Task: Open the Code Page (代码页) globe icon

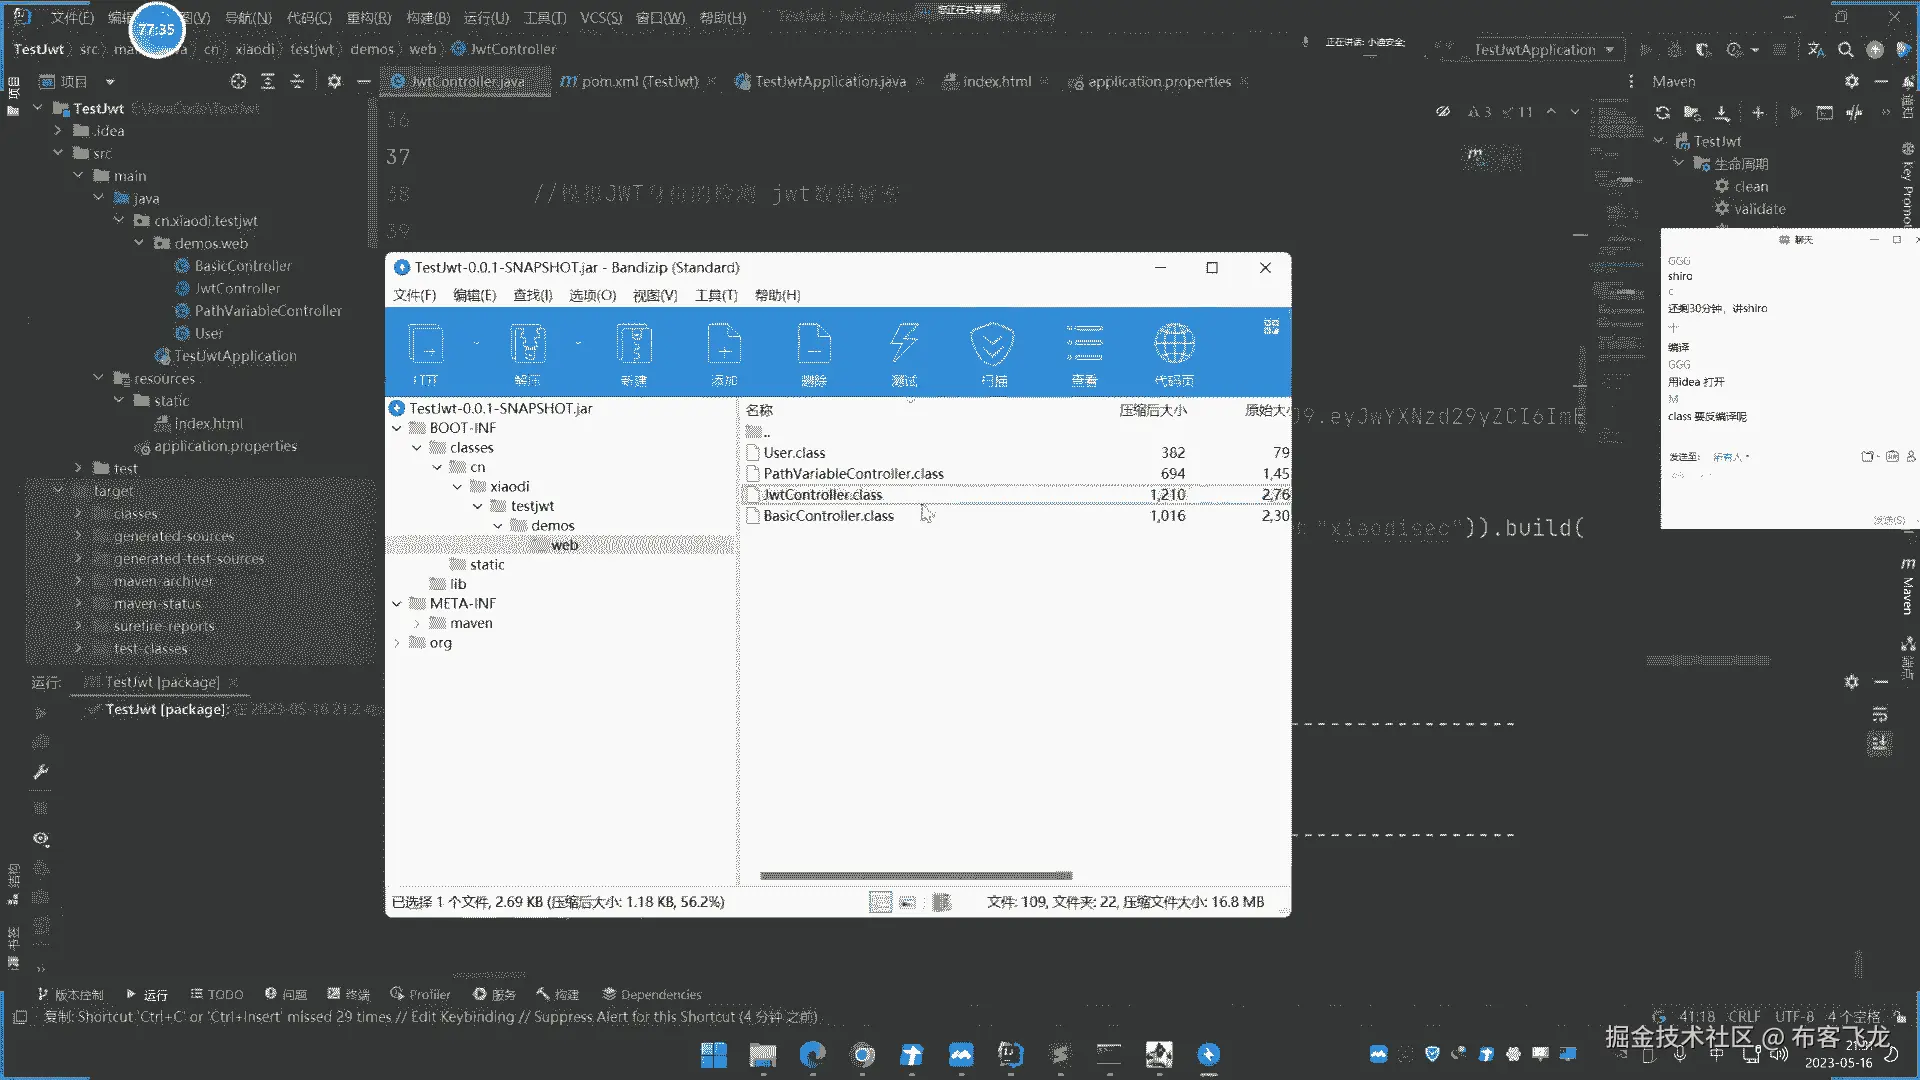Action: [1174, 346]
